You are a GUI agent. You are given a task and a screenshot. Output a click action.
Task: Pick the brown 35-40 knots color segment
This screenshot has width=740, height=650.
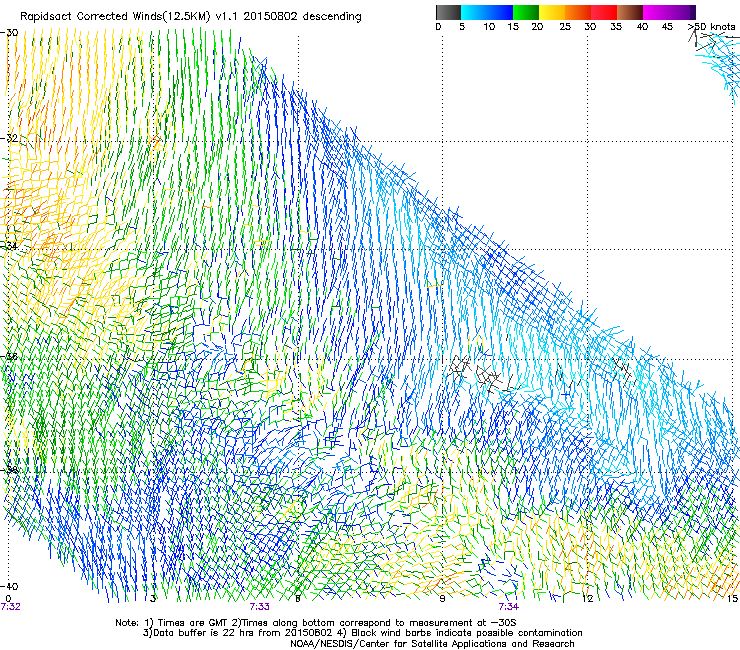coord(630,12)
